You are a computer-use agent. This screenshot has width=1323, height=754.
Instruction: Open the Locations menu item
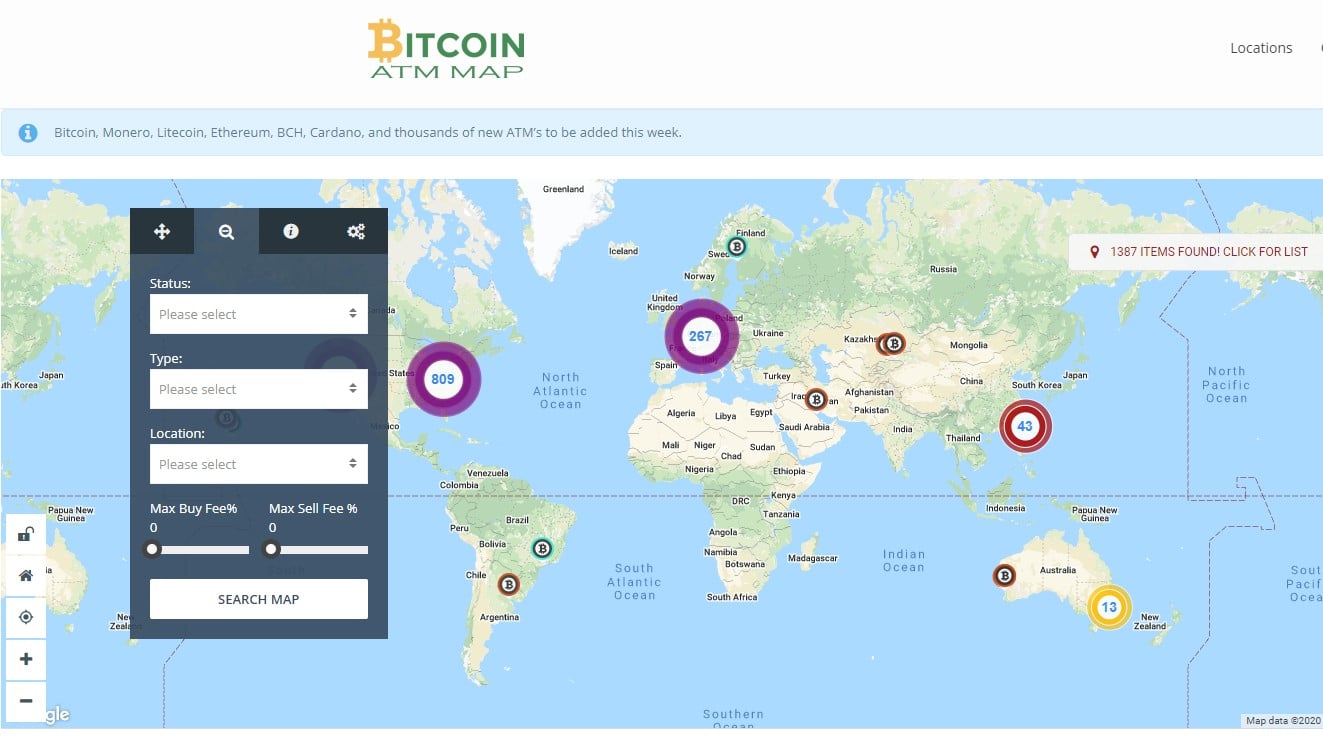pyautogui.click(x=1261, y=47)
